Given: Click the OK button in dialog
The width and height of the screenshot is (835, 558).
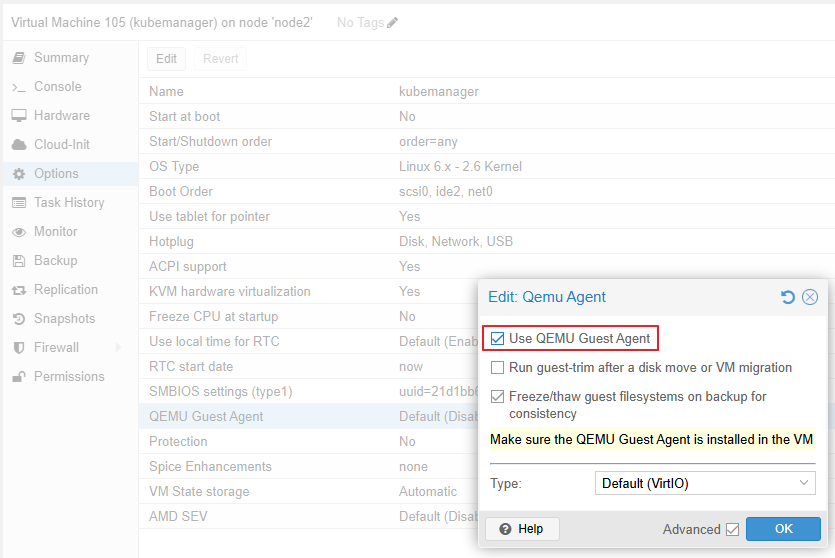Looking at the screenshot, I should tap(783, 529).
